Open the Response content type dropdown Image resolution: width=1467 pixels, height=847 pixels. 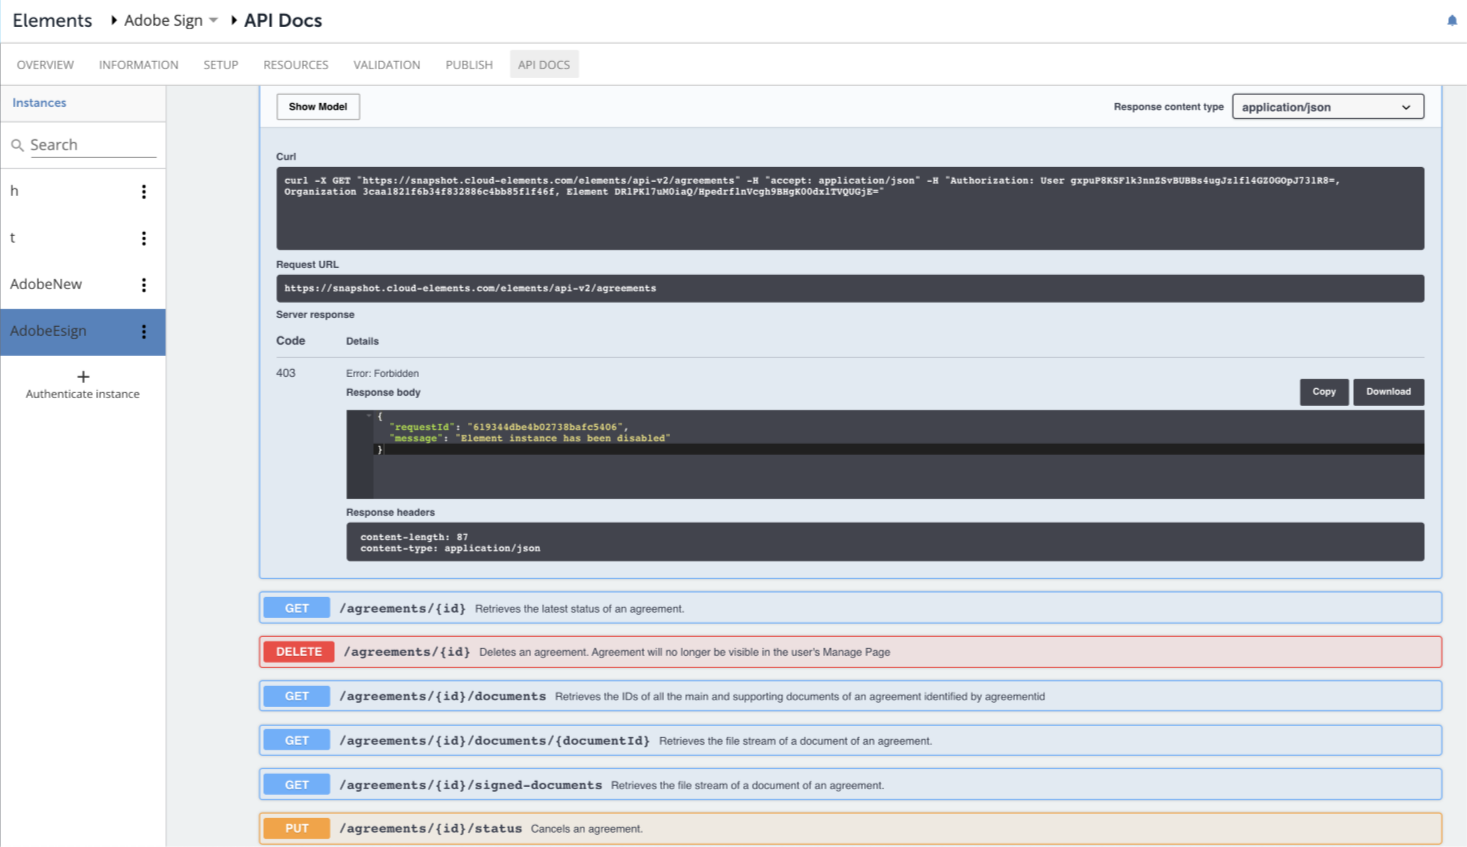pos(1327,107)
